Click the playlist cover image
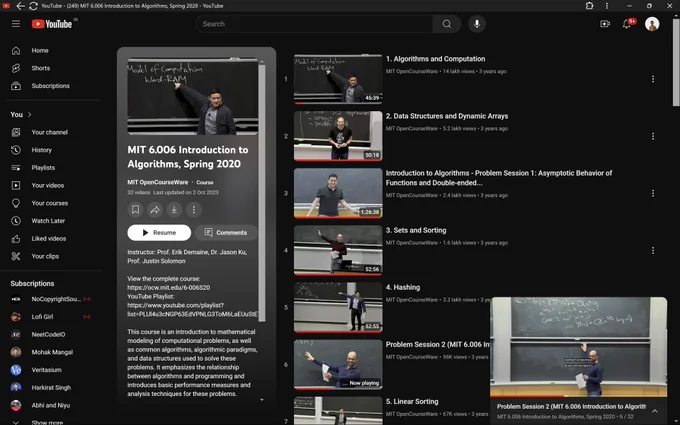Image resolution: width=680 pixels, height=425 pixels. [x=193, y=97]
